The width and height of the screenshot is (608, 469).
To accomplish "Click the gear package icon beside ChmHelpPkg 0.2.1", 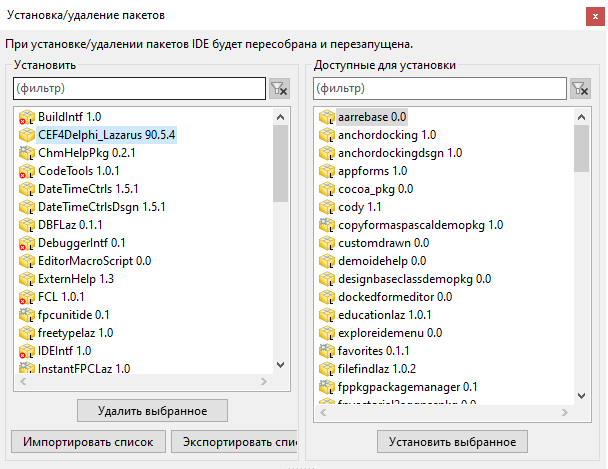I will 27,153.
